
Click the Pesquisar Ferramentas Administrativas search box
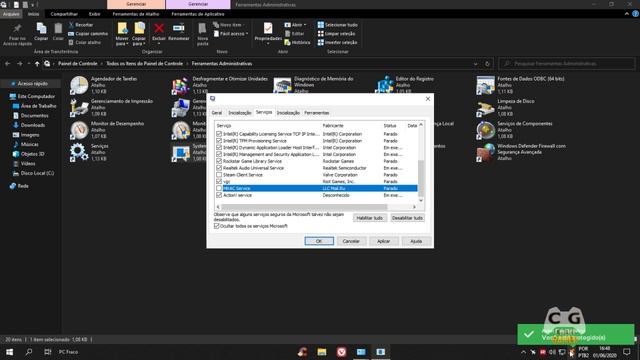point(567,64)
